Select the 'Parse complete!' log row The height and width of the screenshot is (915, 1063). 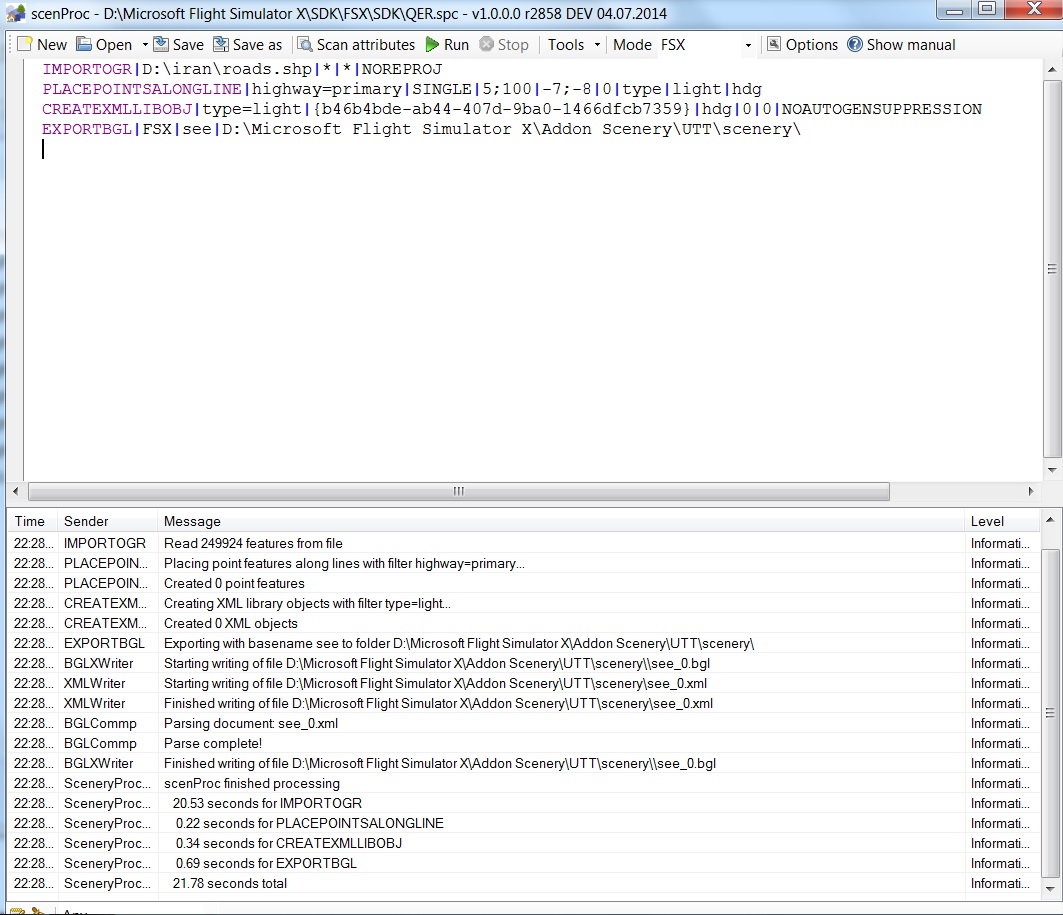pos(523,743)
